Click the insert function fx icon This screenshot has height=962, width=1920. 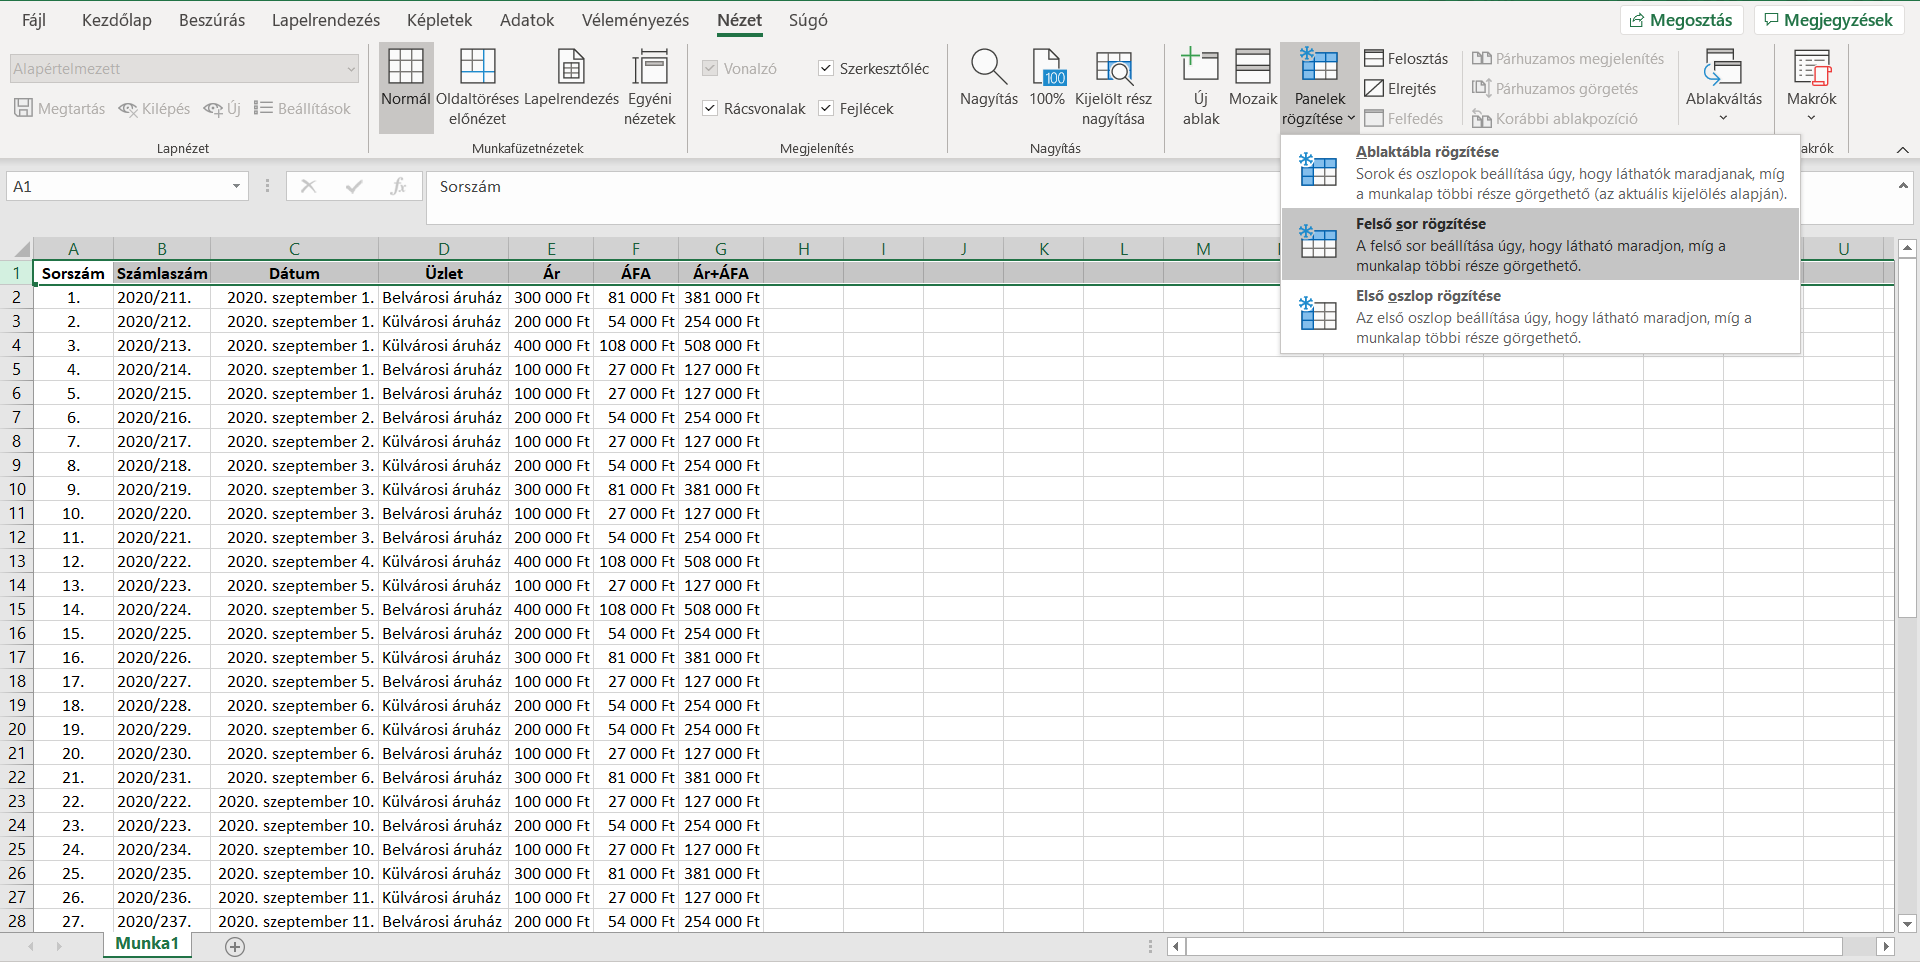point(398,187)
